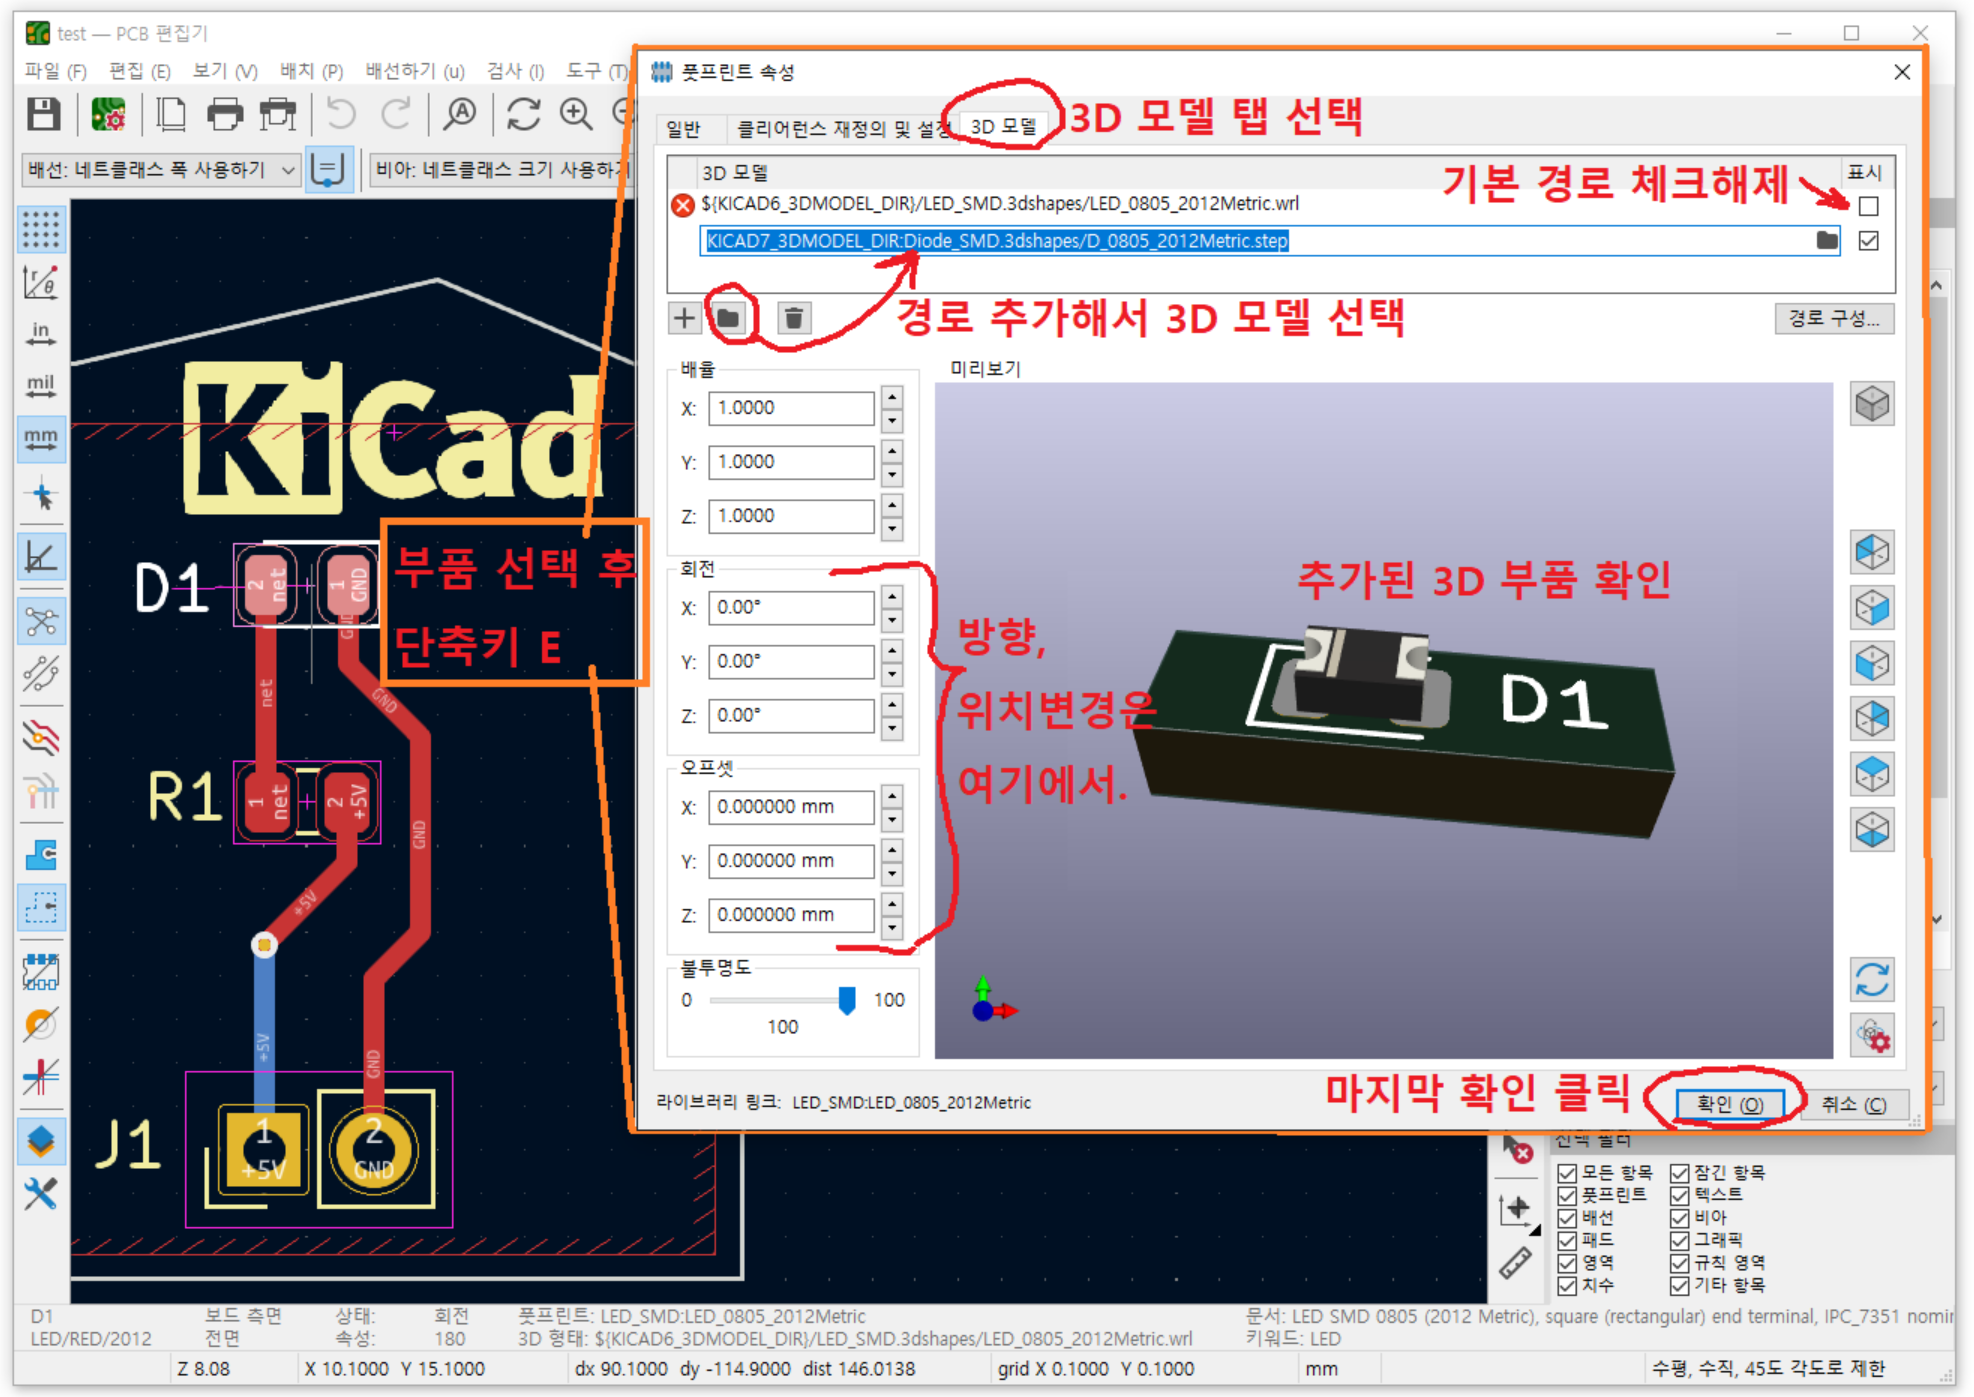Click the reload 3D preview icon
The height and width of the screenshot is (1397, 1974).
[1871, 979]
